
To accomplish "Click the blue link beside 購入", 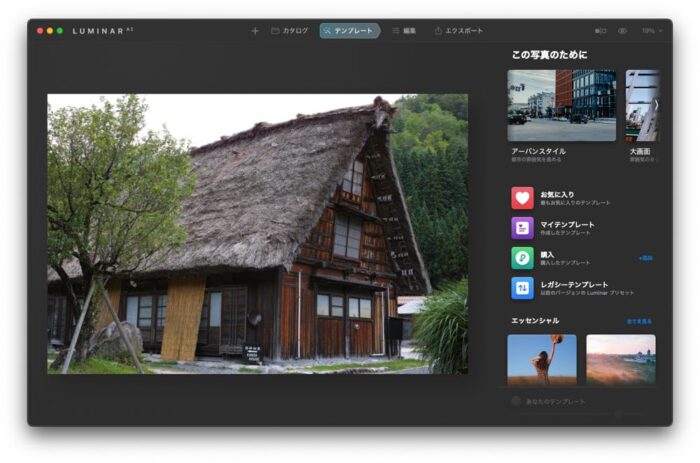I will [x=645, y=258].
